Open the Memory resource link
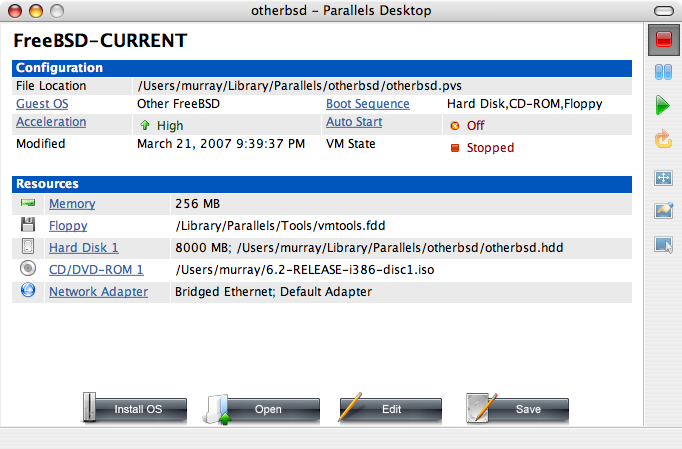The height and width of the screenshot is (449, 682). click(x=72, y=204)
